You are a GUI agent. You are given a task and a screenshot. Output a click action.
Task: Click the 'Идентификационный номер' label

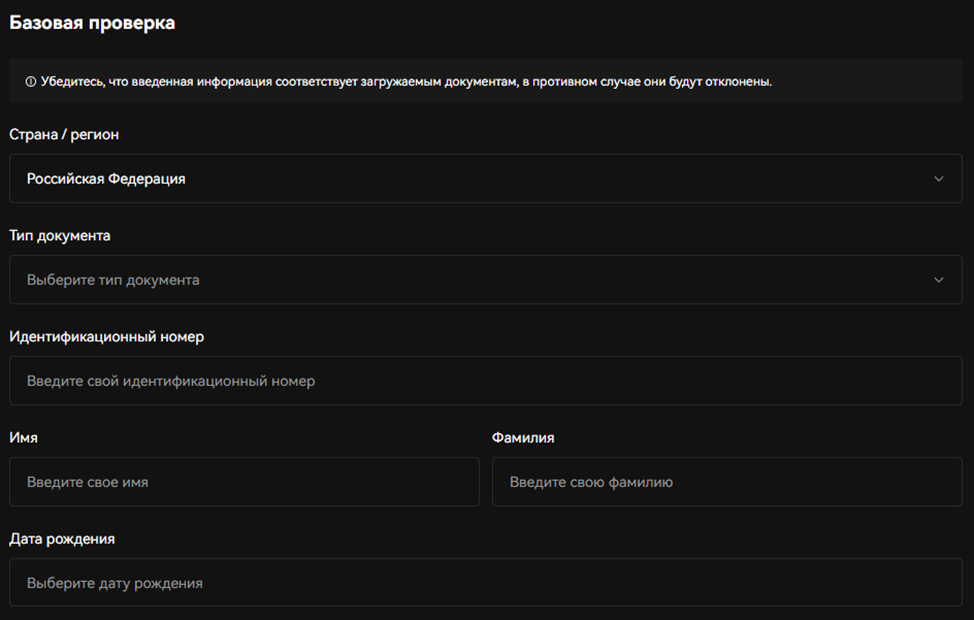pos(107,337)
